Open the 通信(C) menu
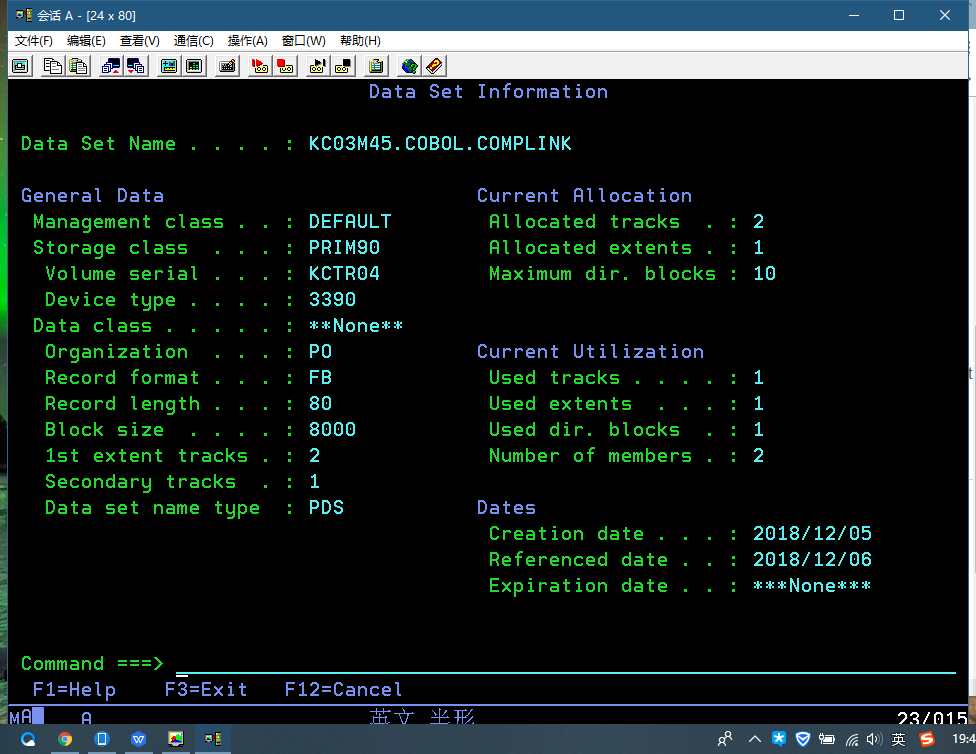 [x=194, y=41]
